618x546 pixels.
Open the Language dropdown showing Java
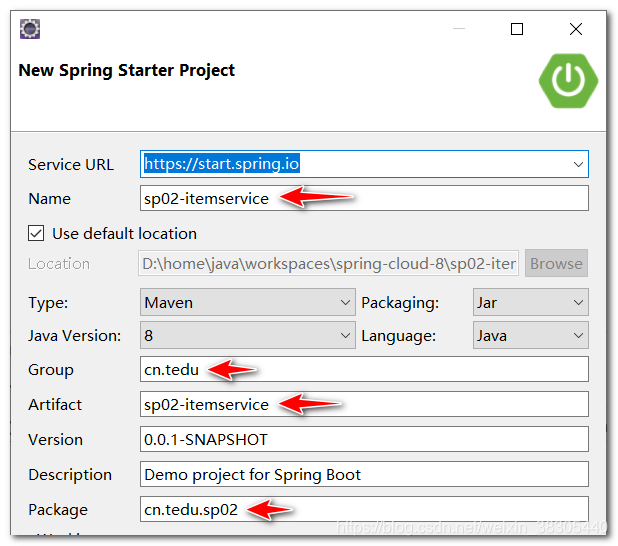click(531, 335)
